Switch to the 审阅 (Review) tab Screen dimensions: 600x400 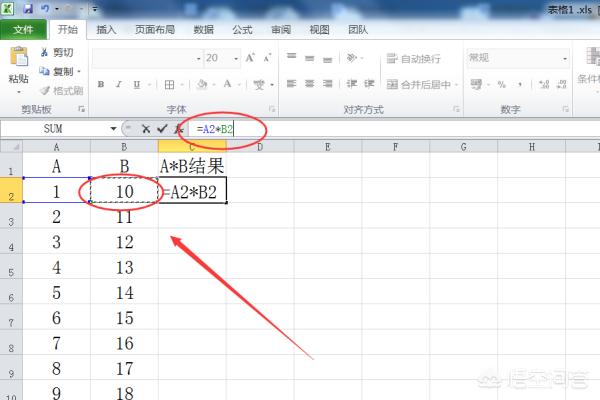(x=281, y=29)
